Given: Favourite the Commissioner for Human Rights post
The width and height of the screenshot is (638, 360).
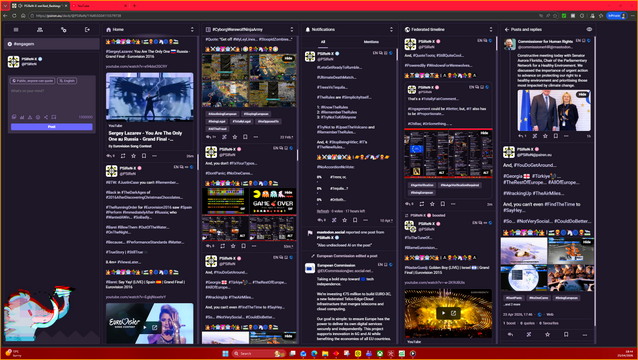Looking at the screenshot, I should pyautogui.click(x=545, y=136).
